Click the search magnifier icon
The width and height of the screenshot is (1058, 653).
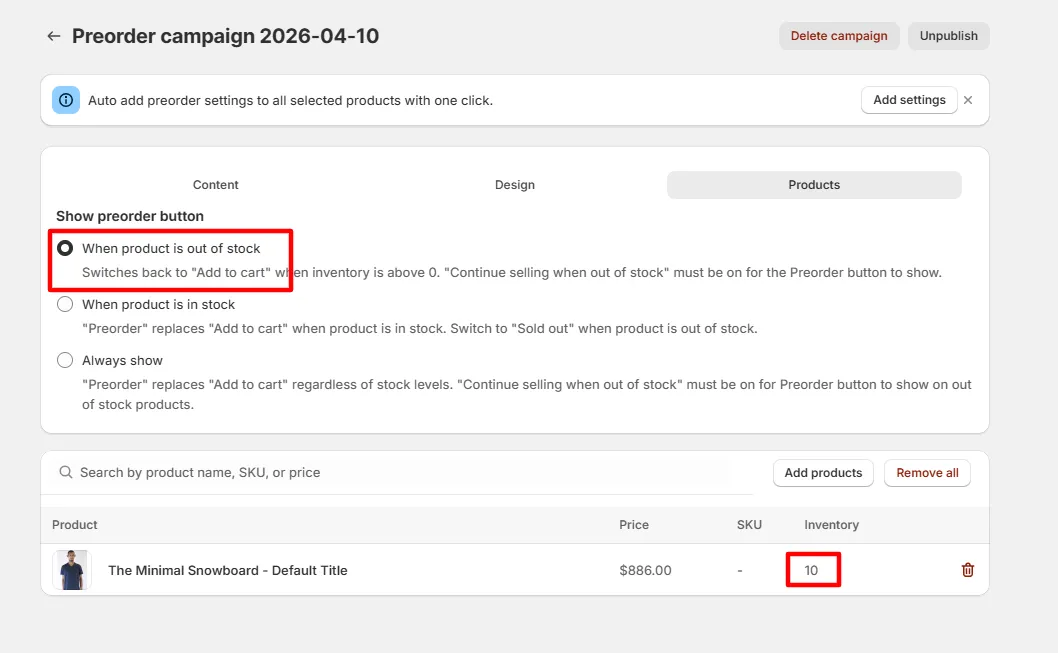65,472
